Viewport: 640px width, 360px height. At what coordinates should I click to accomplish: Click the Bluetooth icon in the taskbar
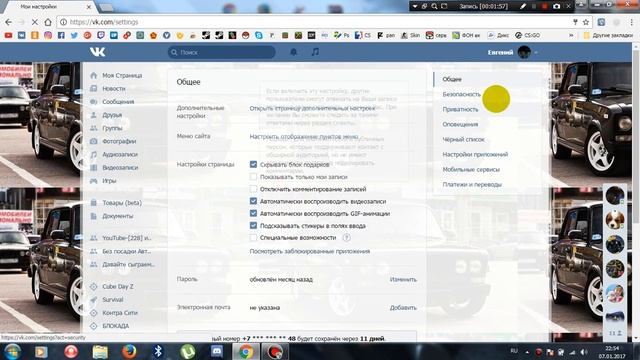[x=158, y=351]
